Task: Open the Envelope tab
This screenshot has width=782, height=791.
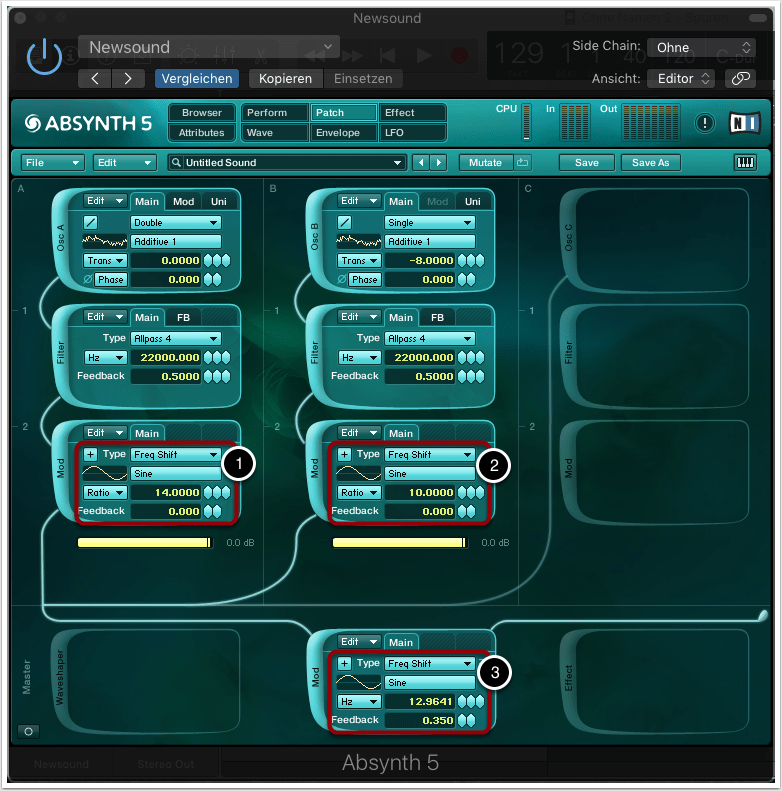Action: tap(344, 133)
